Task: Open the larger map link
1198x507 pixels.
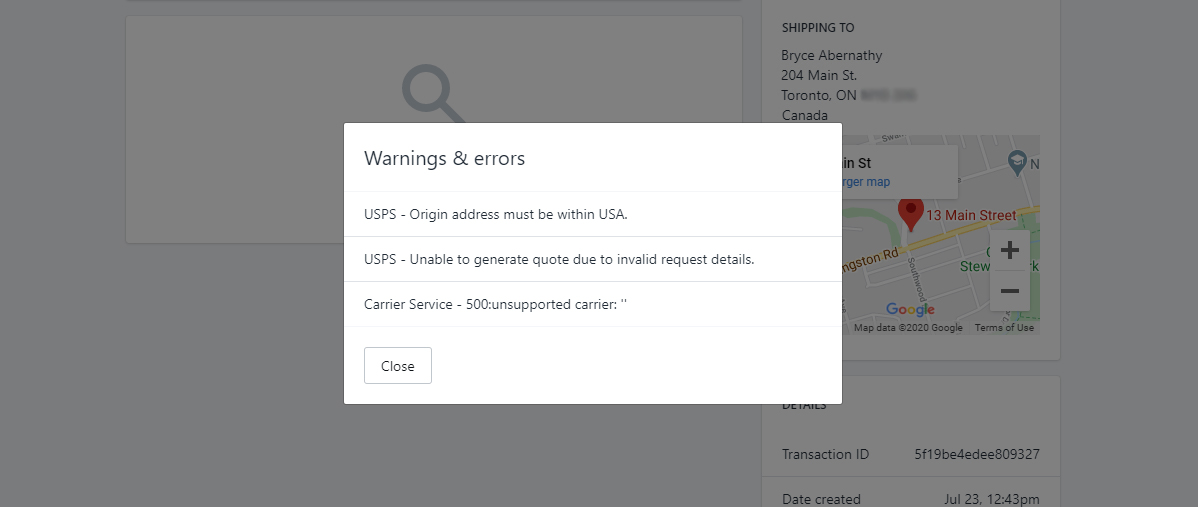Action: click(866, 182)
